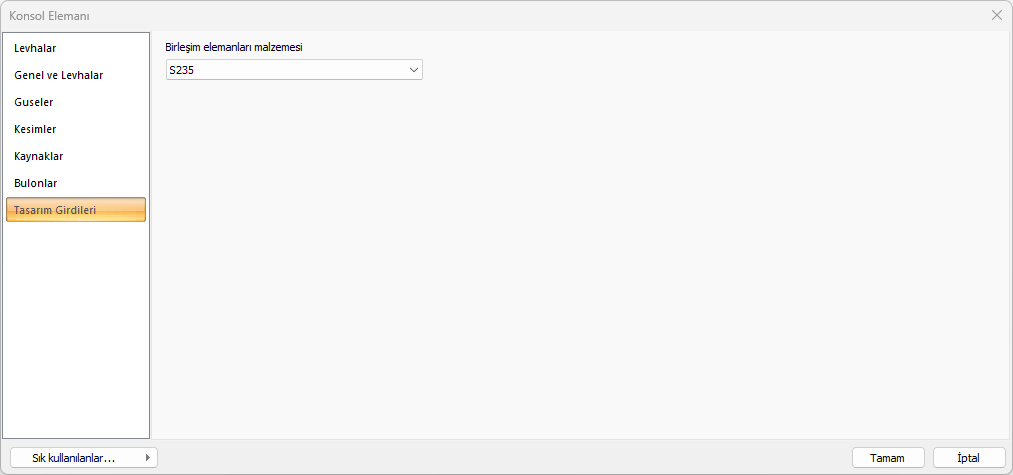This screenshot has height=475, width=1013.
Task: Switch to Genel ve Levhalar page
Action: pos(58,75)
